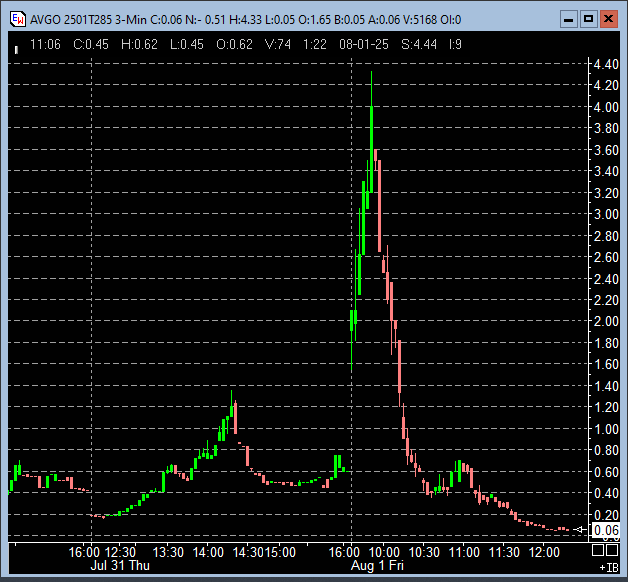Viewport: 628px width, 582px height.
Task: Click the H:0.62 high value in data row
Action: point(139,44)
